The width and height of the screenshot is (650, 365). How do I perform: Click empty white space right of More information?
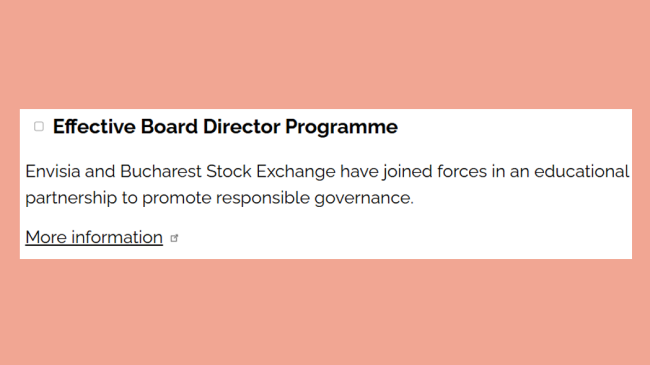tap(394, 238)
